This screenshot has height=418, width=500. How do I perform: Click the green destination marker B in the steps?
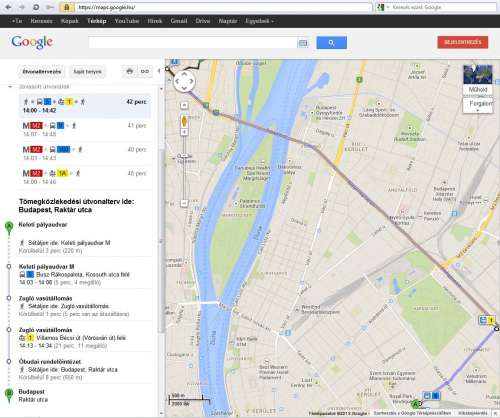9,394
